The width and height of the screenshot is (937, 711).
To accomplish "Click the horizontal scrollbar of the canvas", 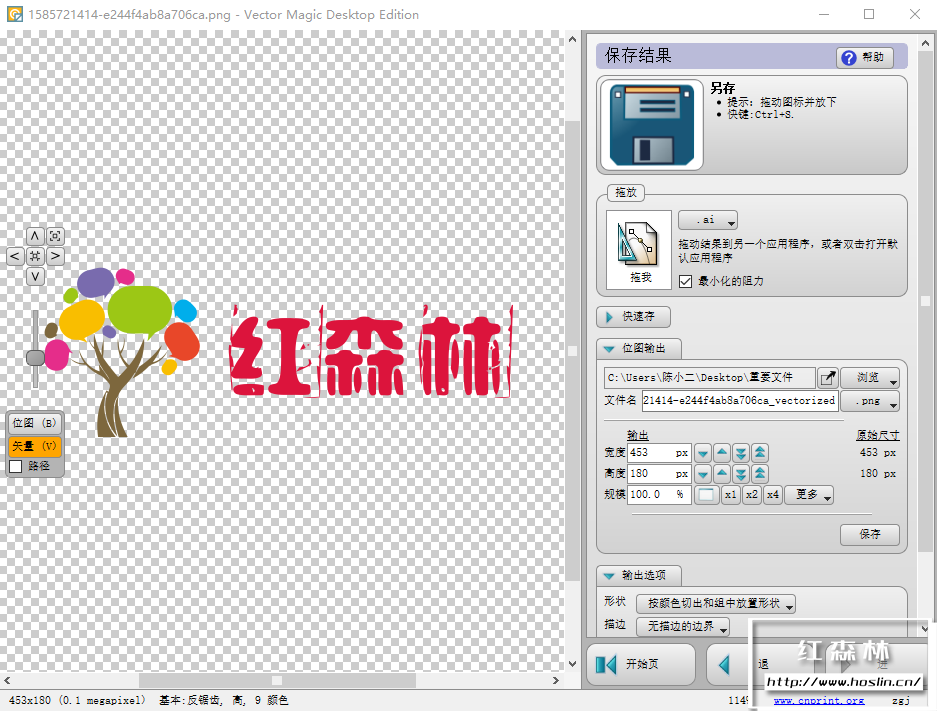I will click(x=277, y=680).
